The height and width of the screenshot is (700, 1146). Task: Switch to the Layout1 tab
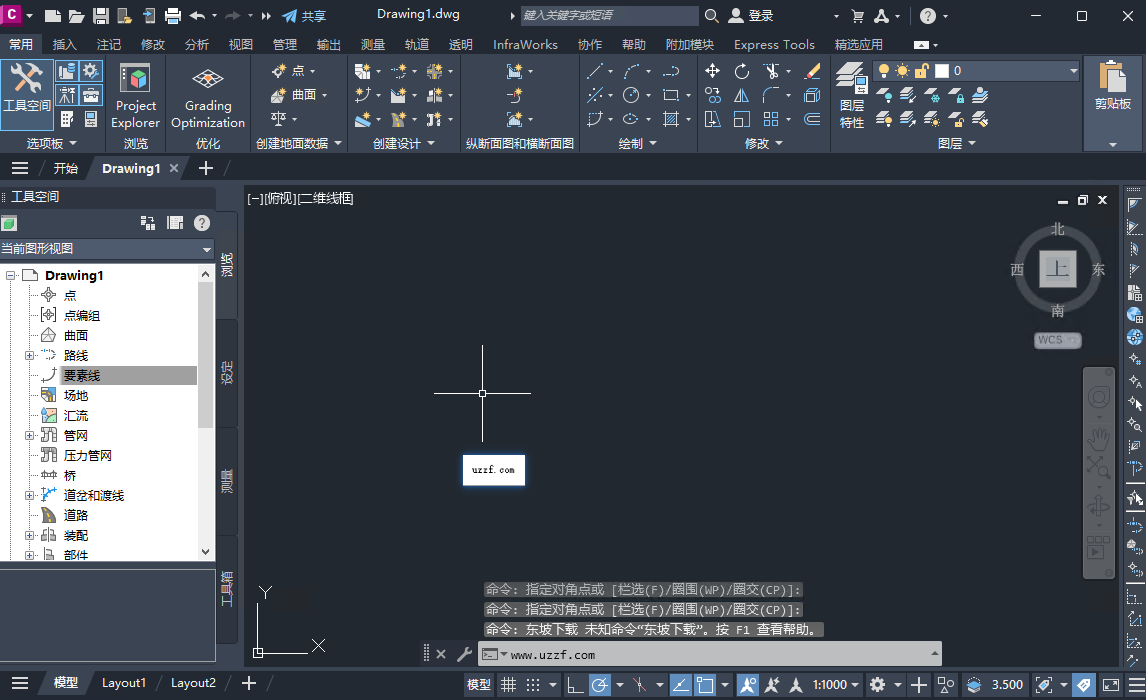[x=124, y=683]
